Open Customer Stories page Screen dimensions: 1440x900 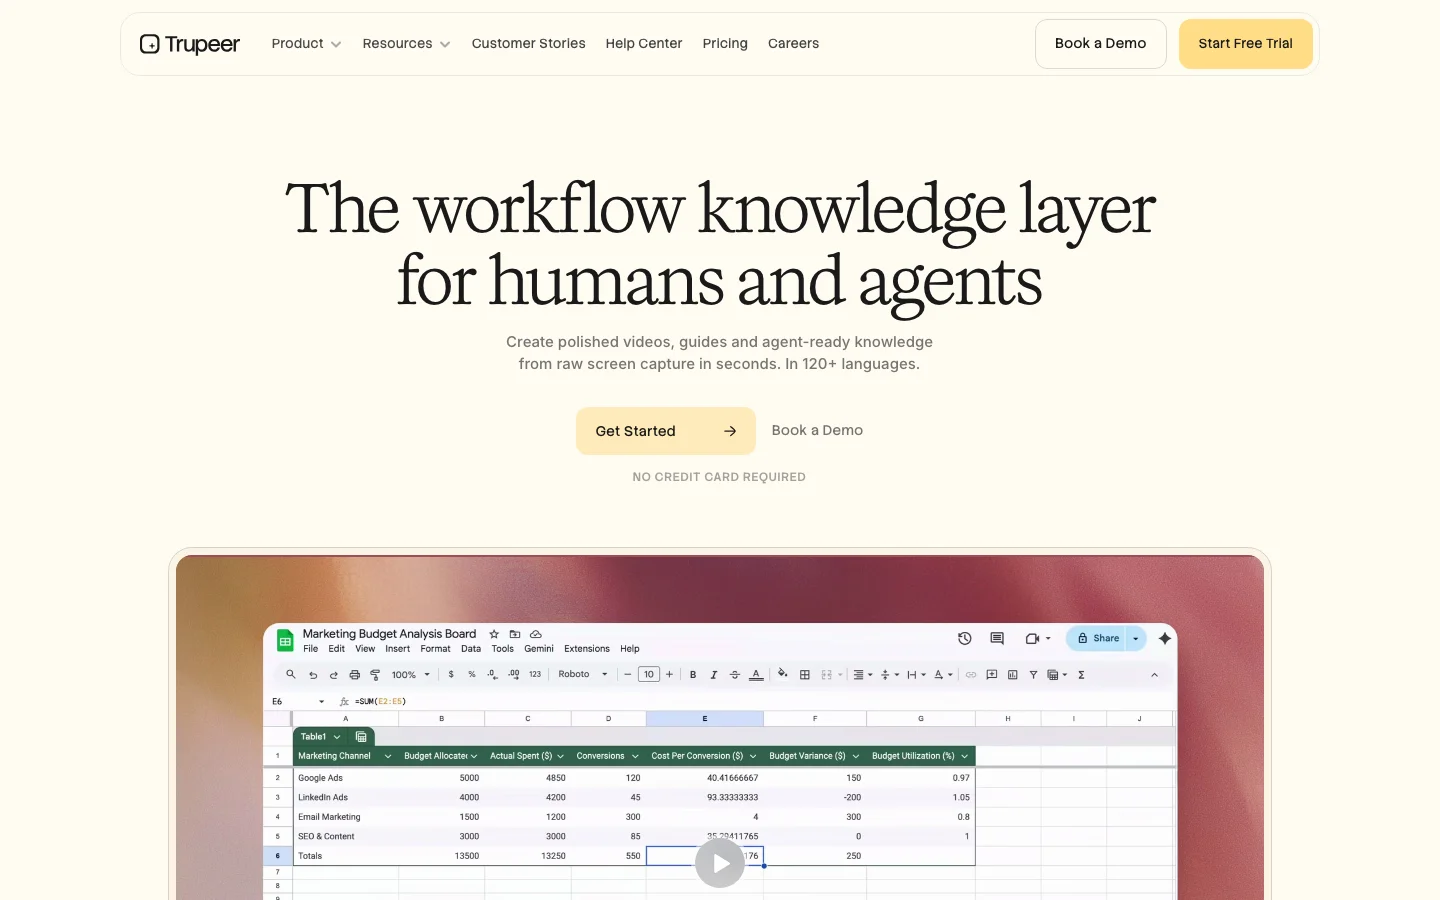pyautogui.click(x=528, y=44)
